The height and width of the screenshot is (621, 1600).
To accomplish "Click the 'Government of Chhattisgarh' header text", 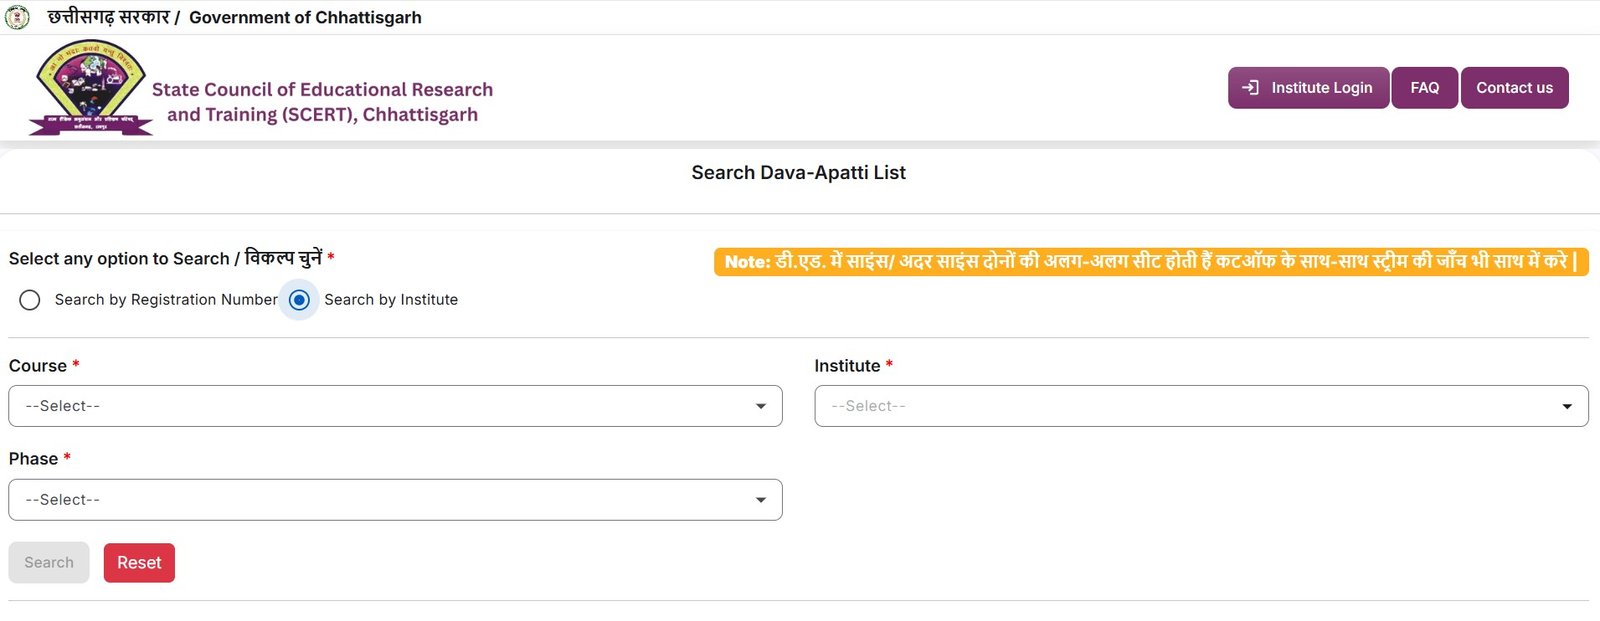I will tap(305, 17).
